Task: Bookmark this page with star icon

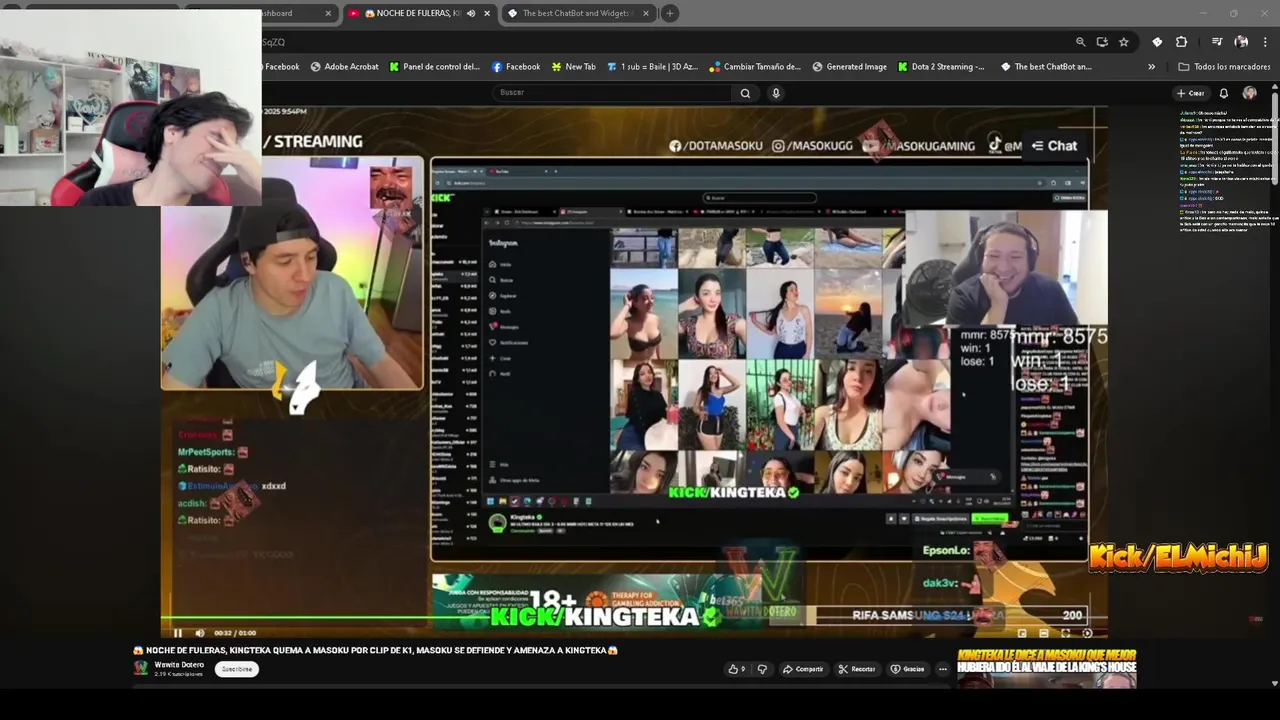Action: (x=1124, y=42)
